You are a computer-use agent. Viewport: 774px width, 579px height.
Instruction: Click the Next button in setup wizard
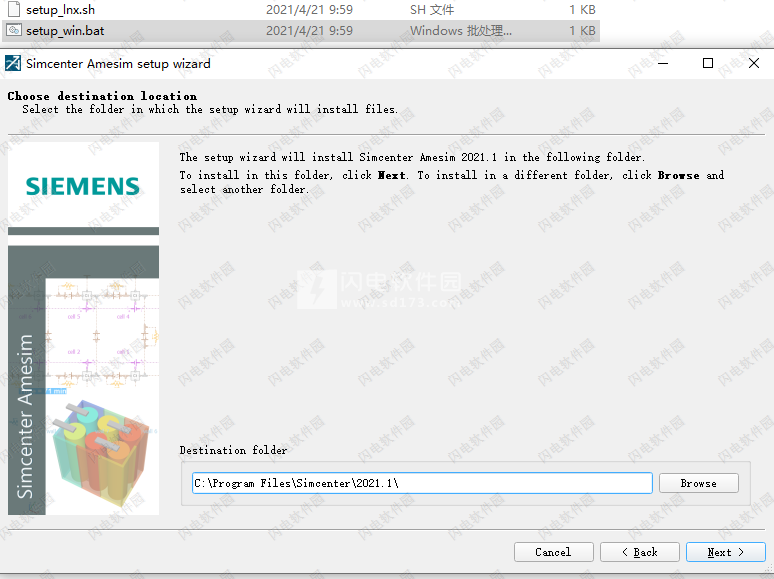pos(726,552)
